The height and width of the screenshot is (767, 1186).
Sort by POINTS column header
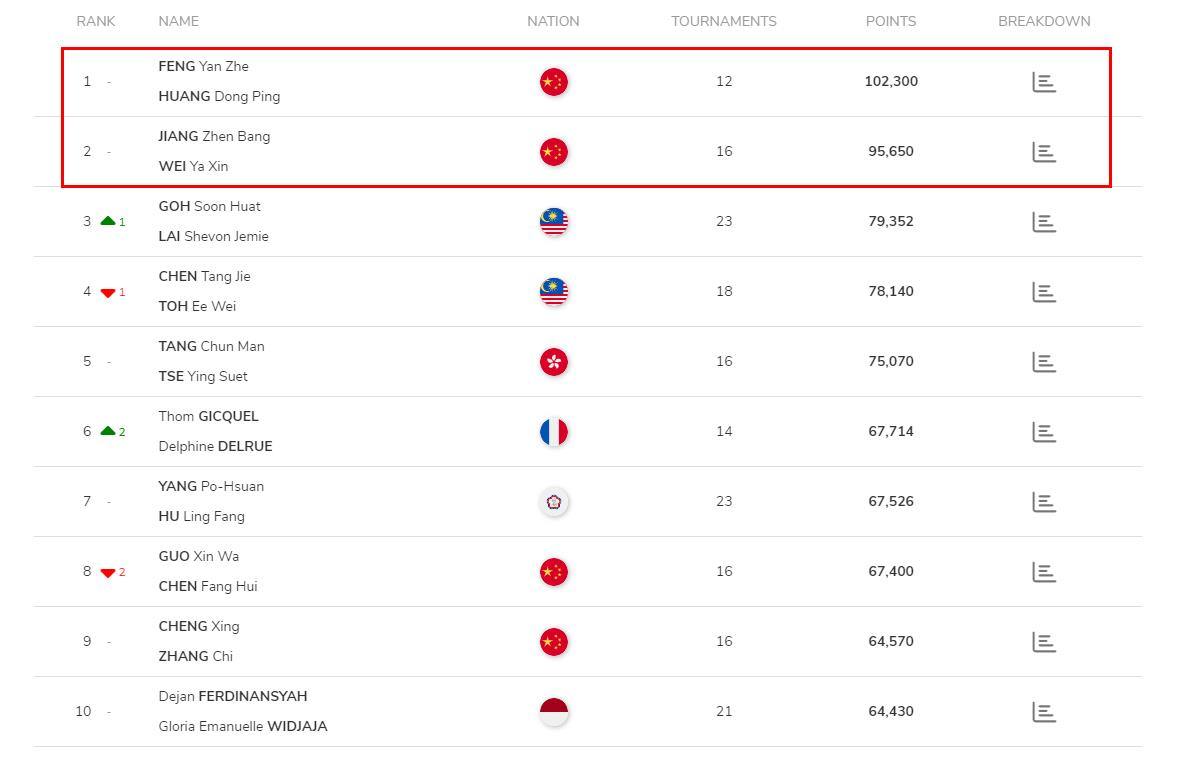coord(891,21)
